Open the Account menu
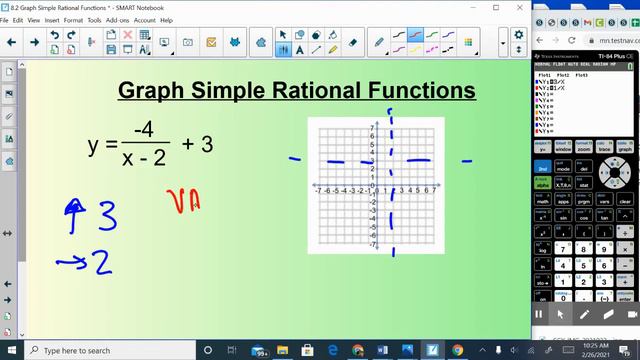Image resolution: width=640 pixels, height=360 pixels. pos(144,20)
